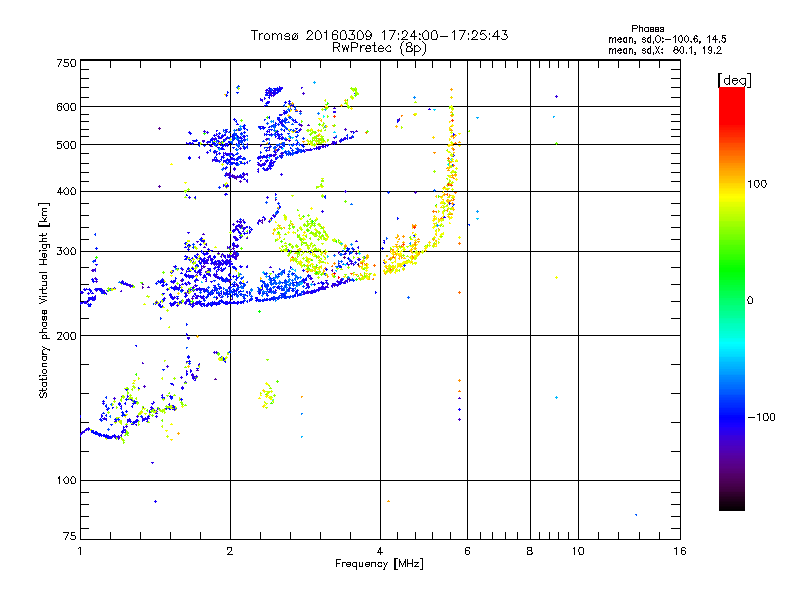Click the y-axis tick label '200'
800x600 pixels.
point(66,336)
